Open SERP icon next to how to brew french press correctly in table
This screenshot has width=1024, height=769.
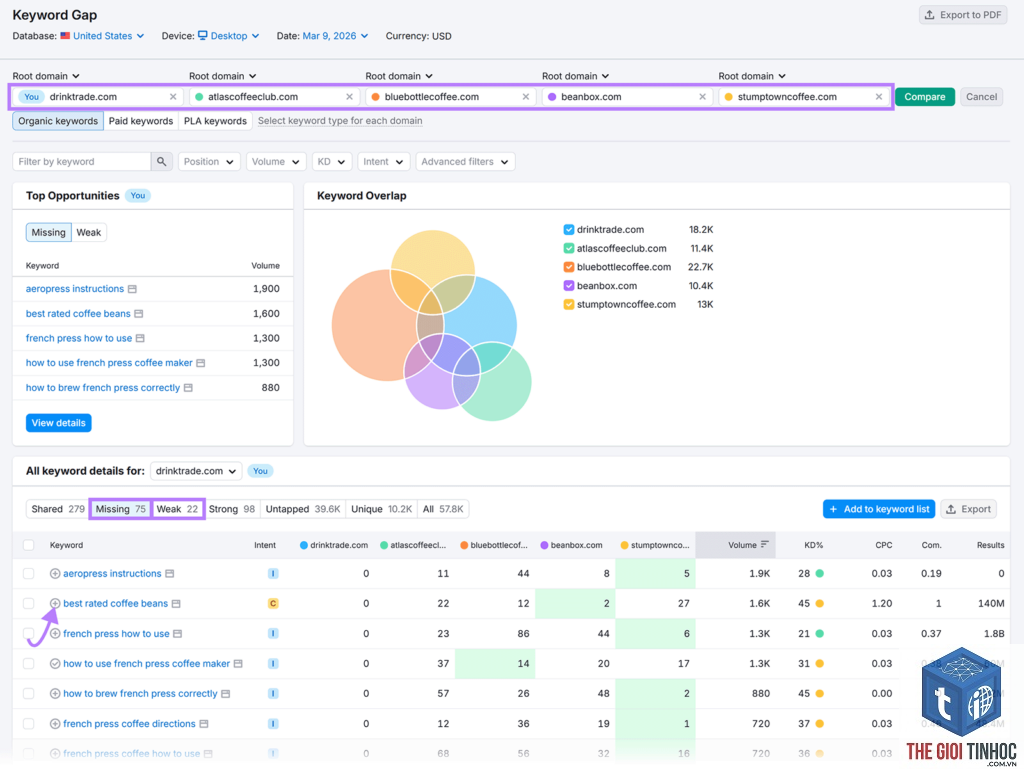(x=225, y=694)
